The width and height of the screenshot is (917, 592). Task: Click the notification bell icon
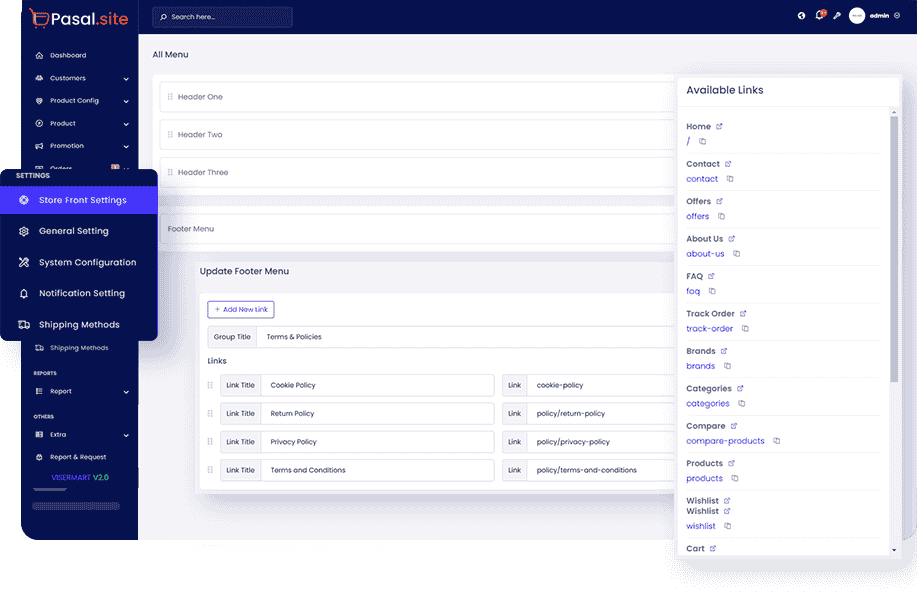point(820,16)
